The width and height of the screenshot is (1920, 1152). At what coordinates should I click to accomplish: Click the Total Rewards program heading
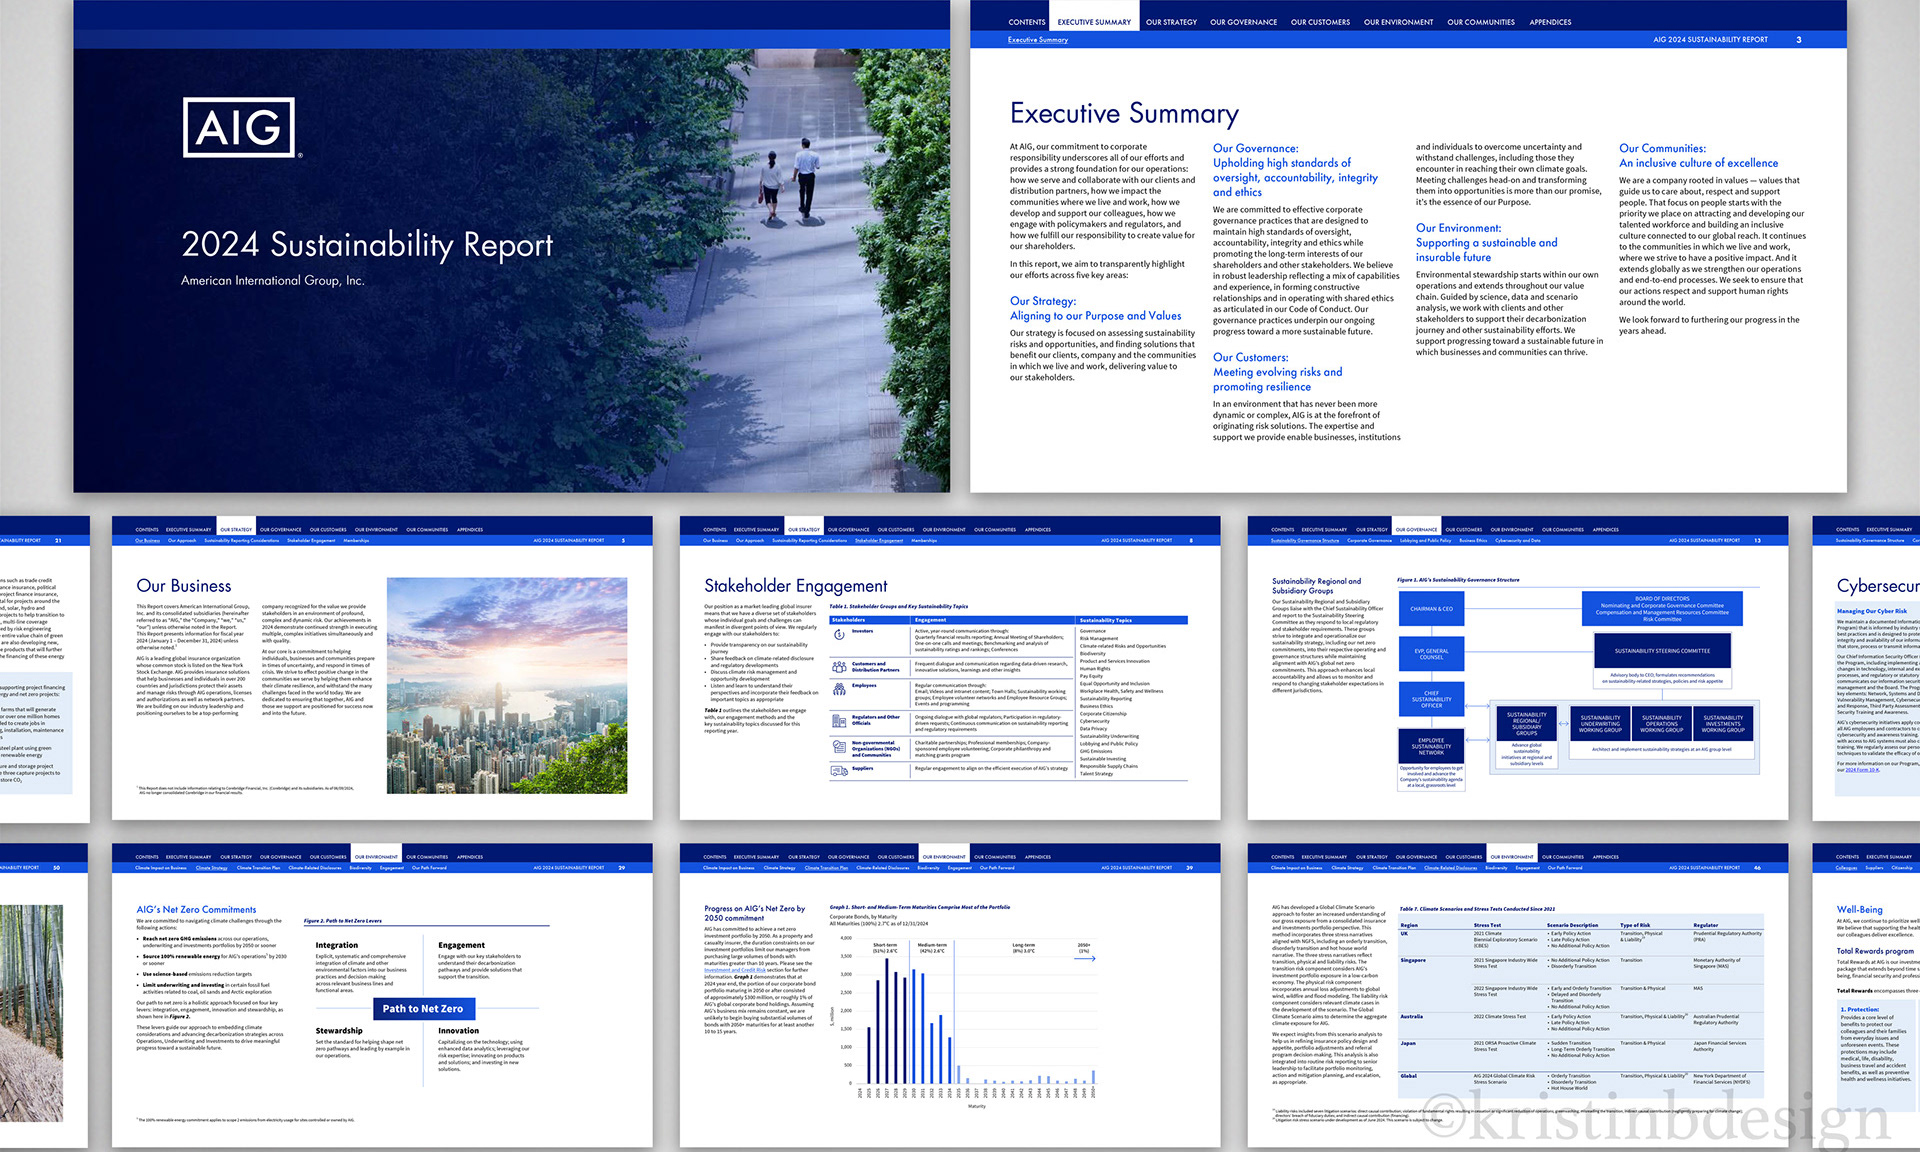(1875, 951)
